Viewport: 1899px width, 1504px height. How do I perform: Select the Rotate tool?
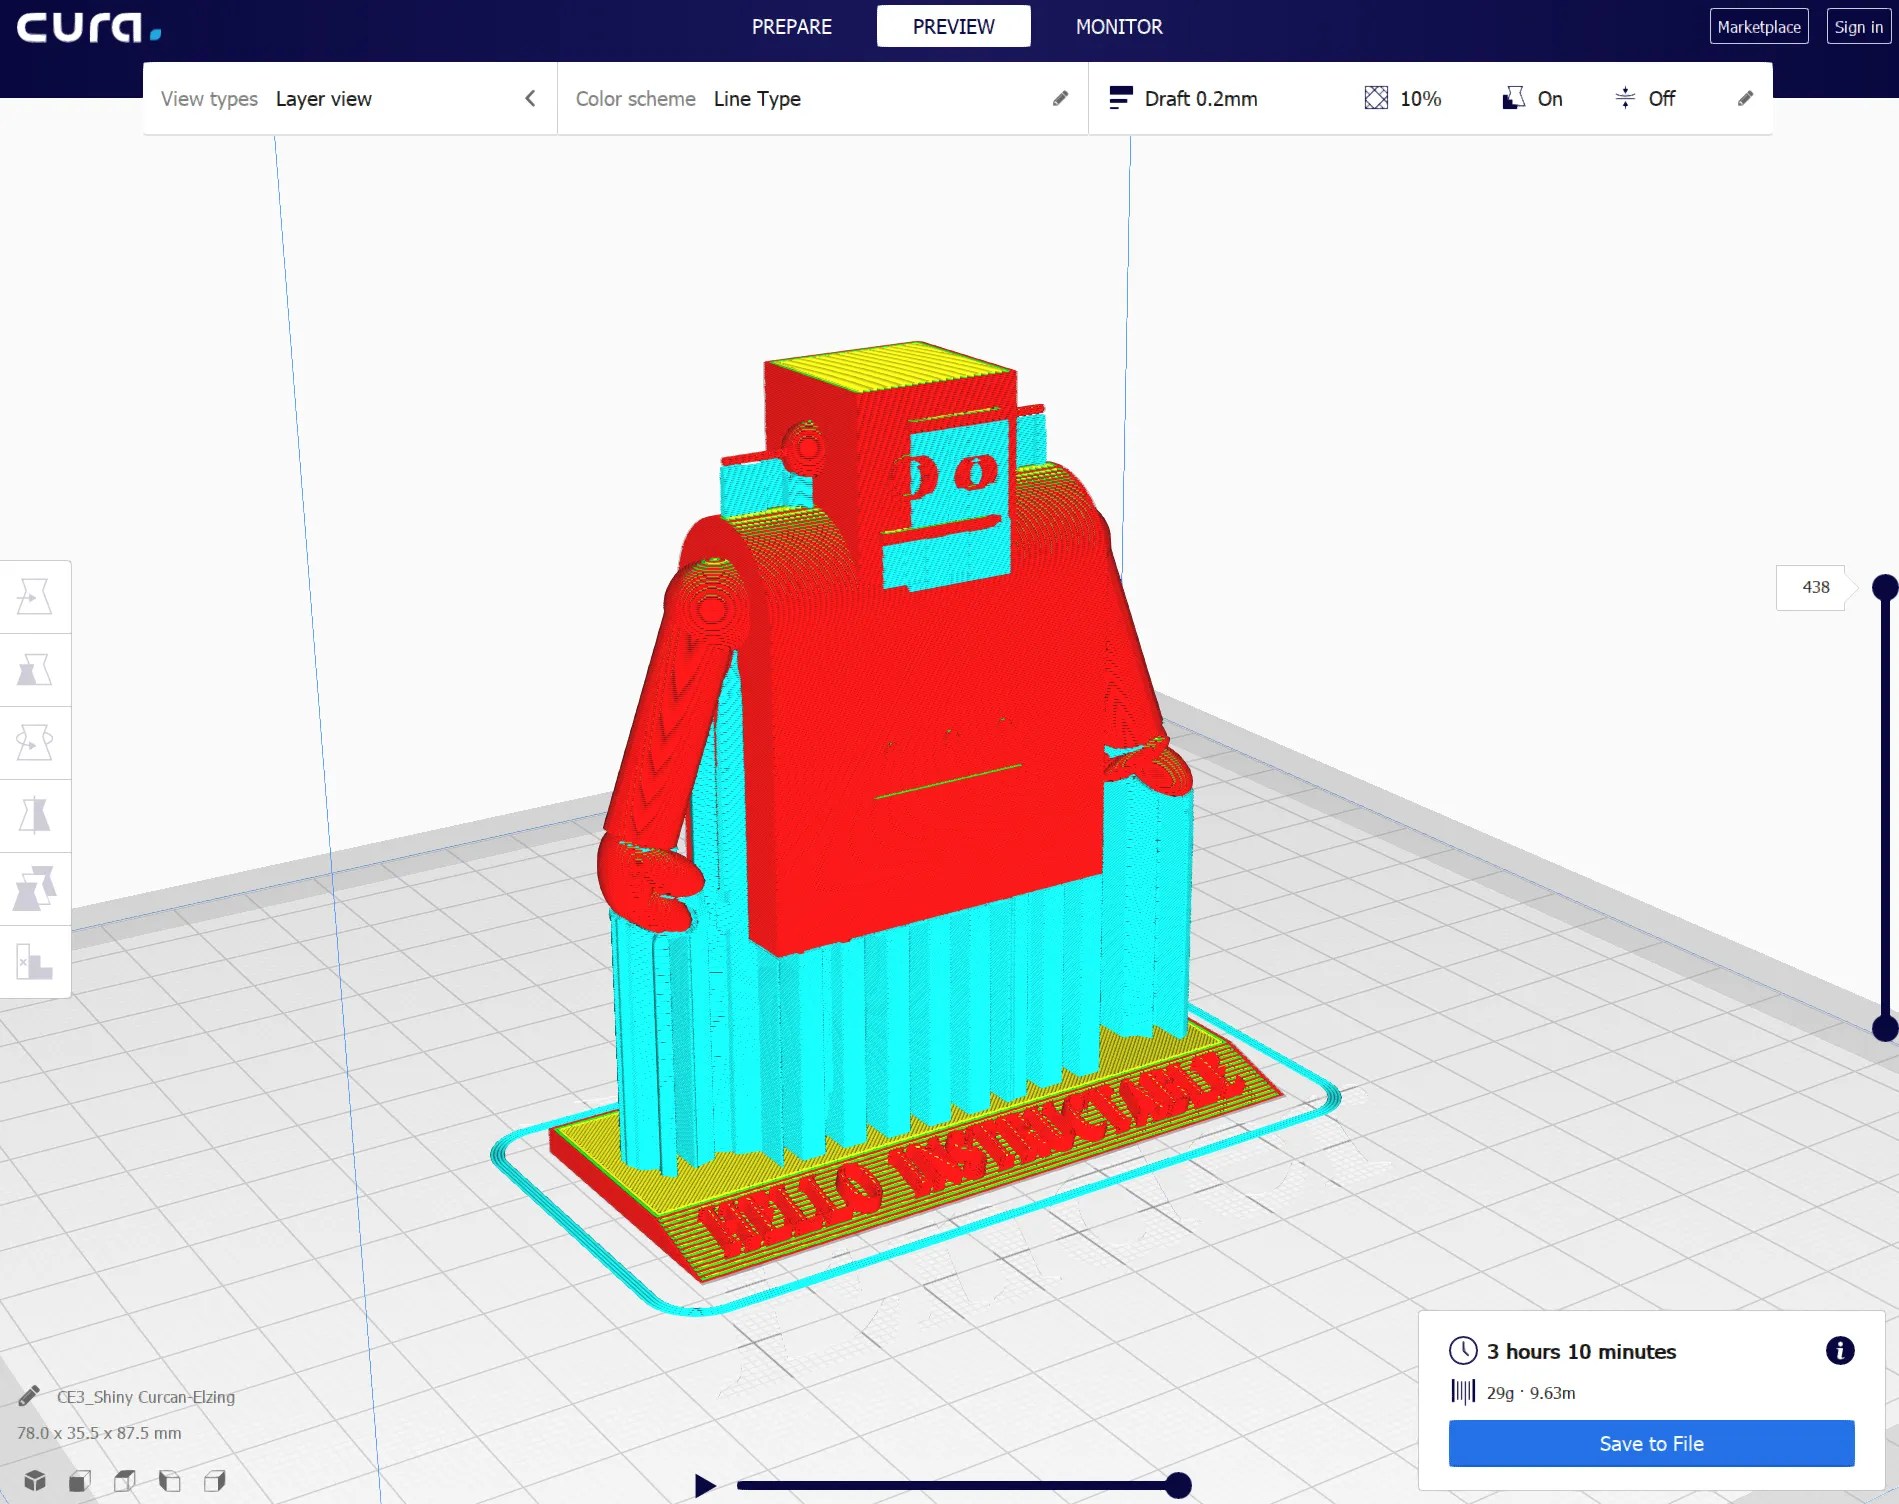click(35, 742)
